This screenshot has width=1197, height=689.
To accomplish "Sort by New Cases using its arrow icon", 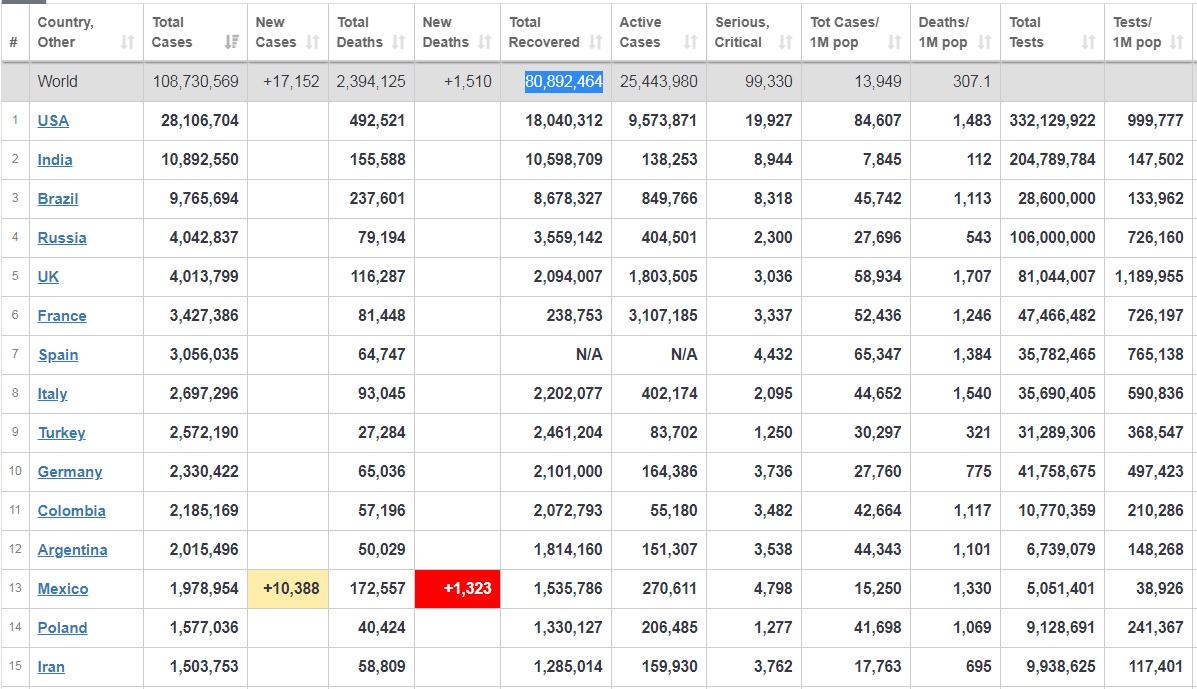I will tap(313, 42).
